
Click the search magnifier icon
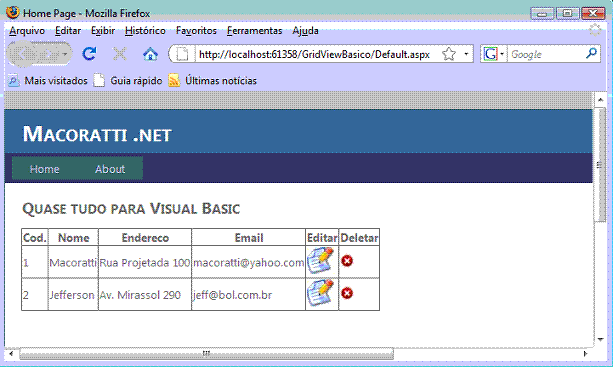point(591,53)
